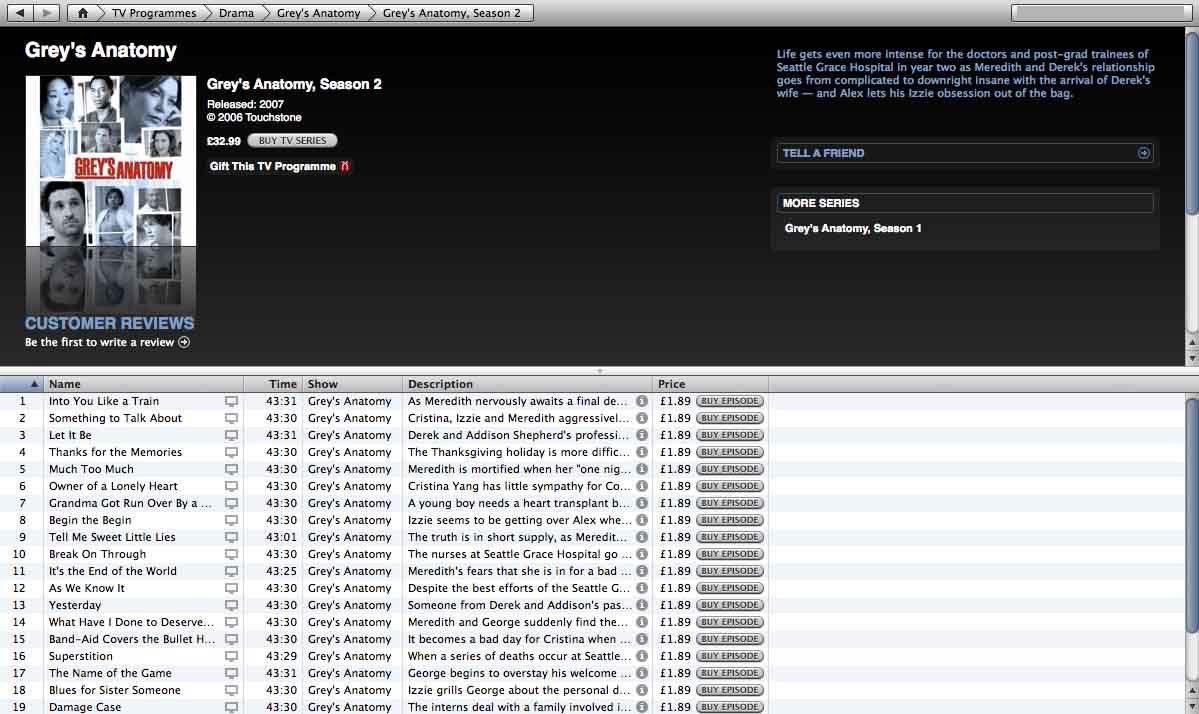Open Tell a Friend
The height and width of the screenshot is (714, 1199).
(x=964, y=153)
